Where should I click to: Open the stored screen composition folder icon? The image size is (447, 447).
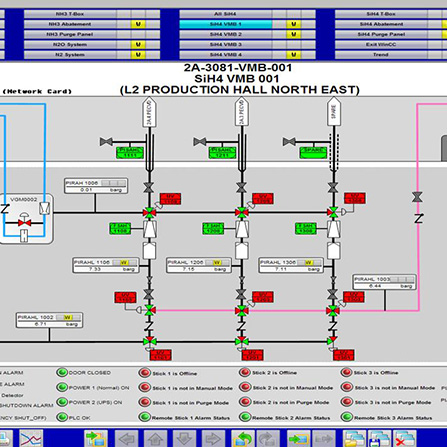(x=354, y=438)
